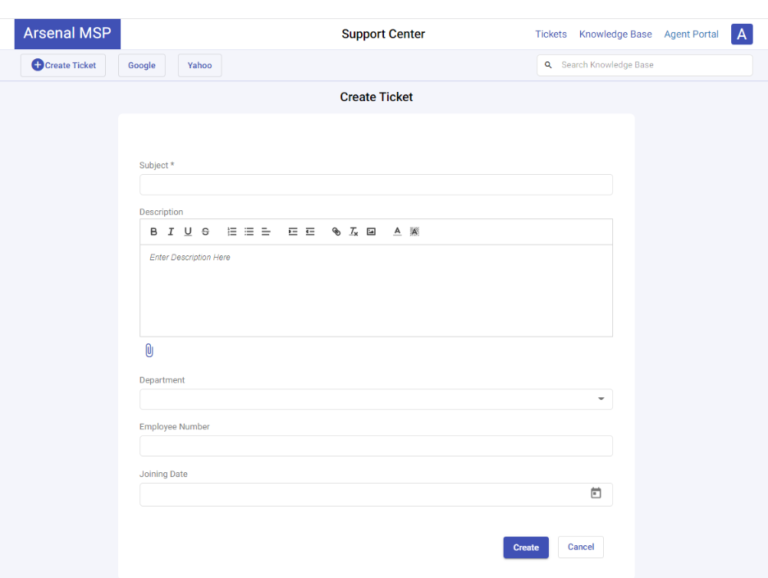Go to Tickets page
Image resolution: width=768 pixels, height=578 pixels.
click(551, 34)
